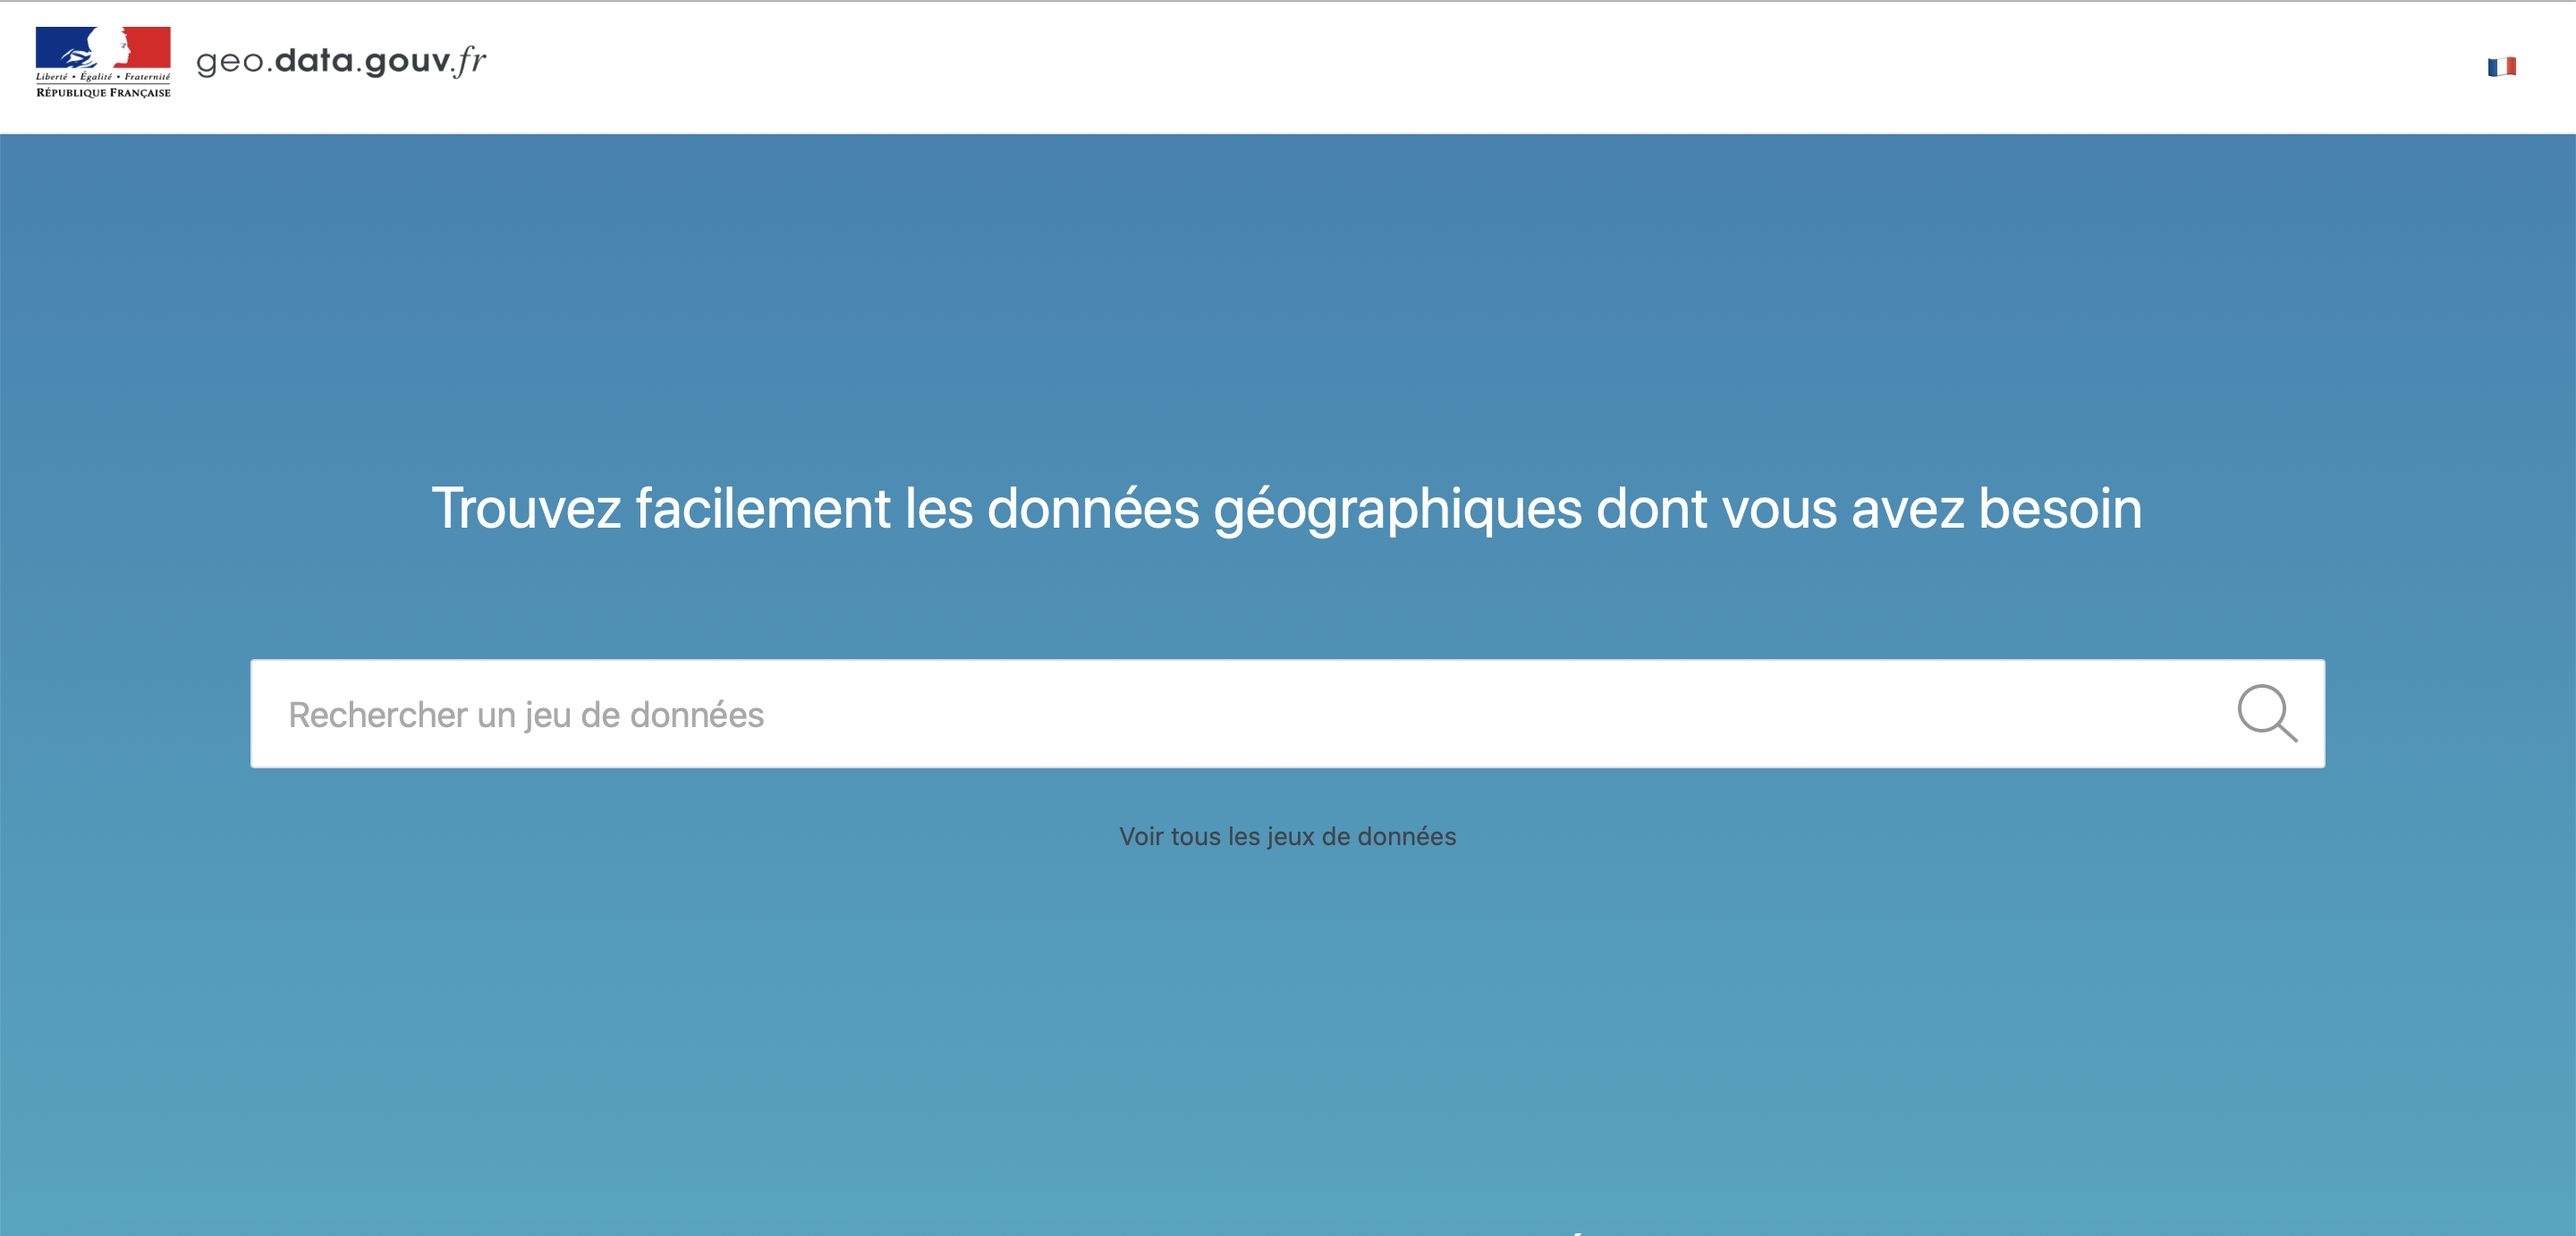Click the bold 'data' word in wordmark
The image size is (2576, 1236).
pyautogui.click(x=314, y=61)
